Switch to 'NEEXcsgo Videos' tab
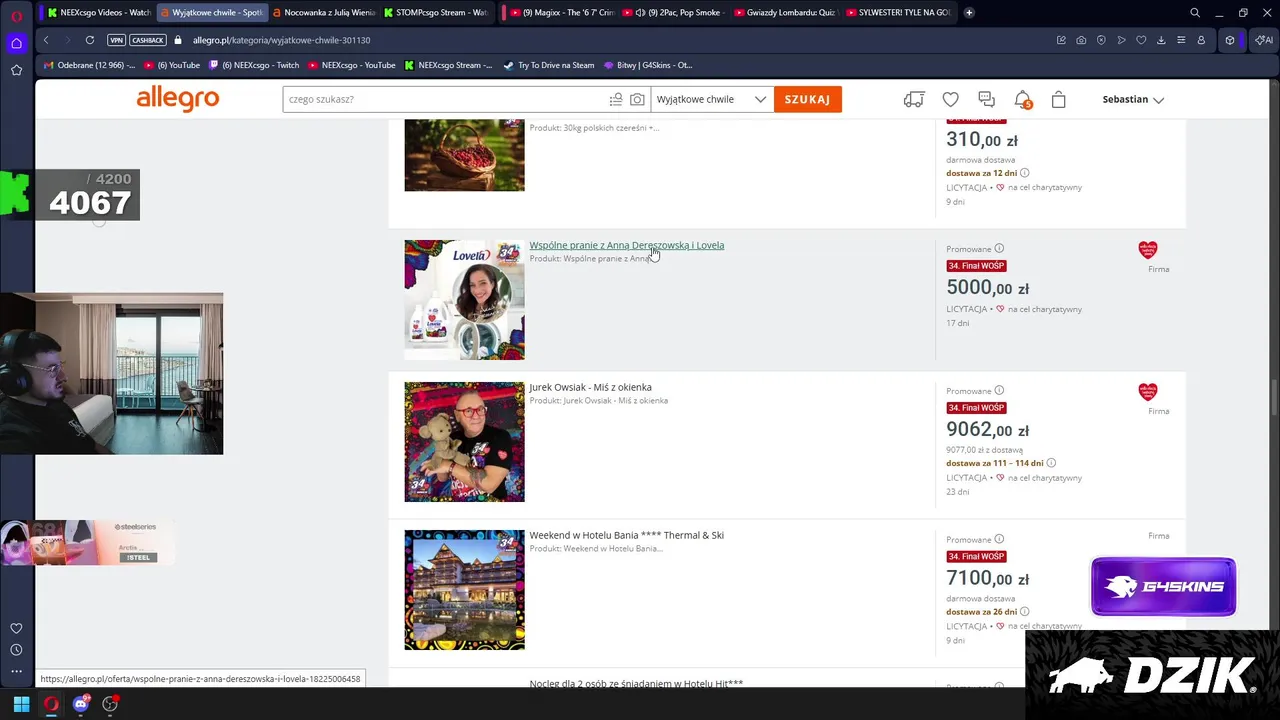Image resolution: width=1280 pixels, height=720 pixels. [x=98, y=13]
